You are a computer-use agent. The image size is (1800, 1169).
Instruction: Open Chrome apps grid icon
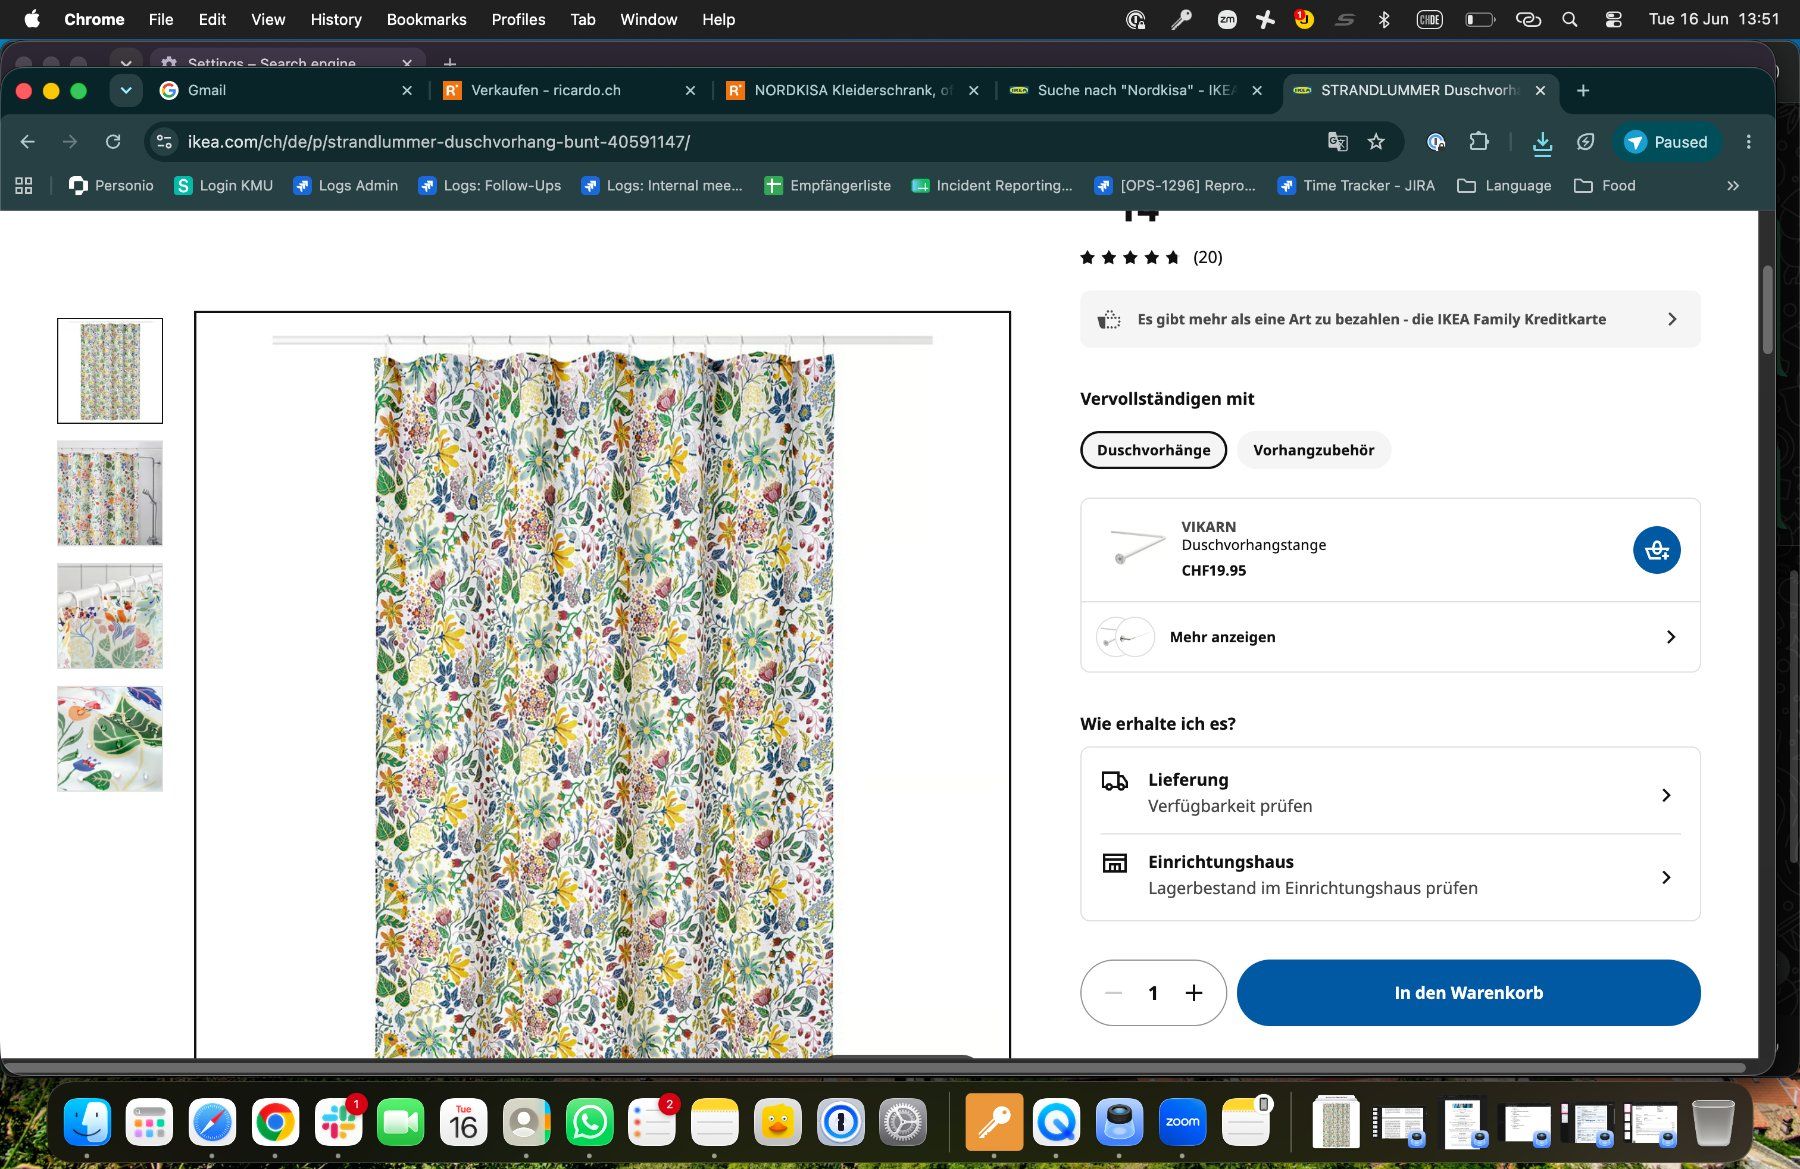coord(24,185)
